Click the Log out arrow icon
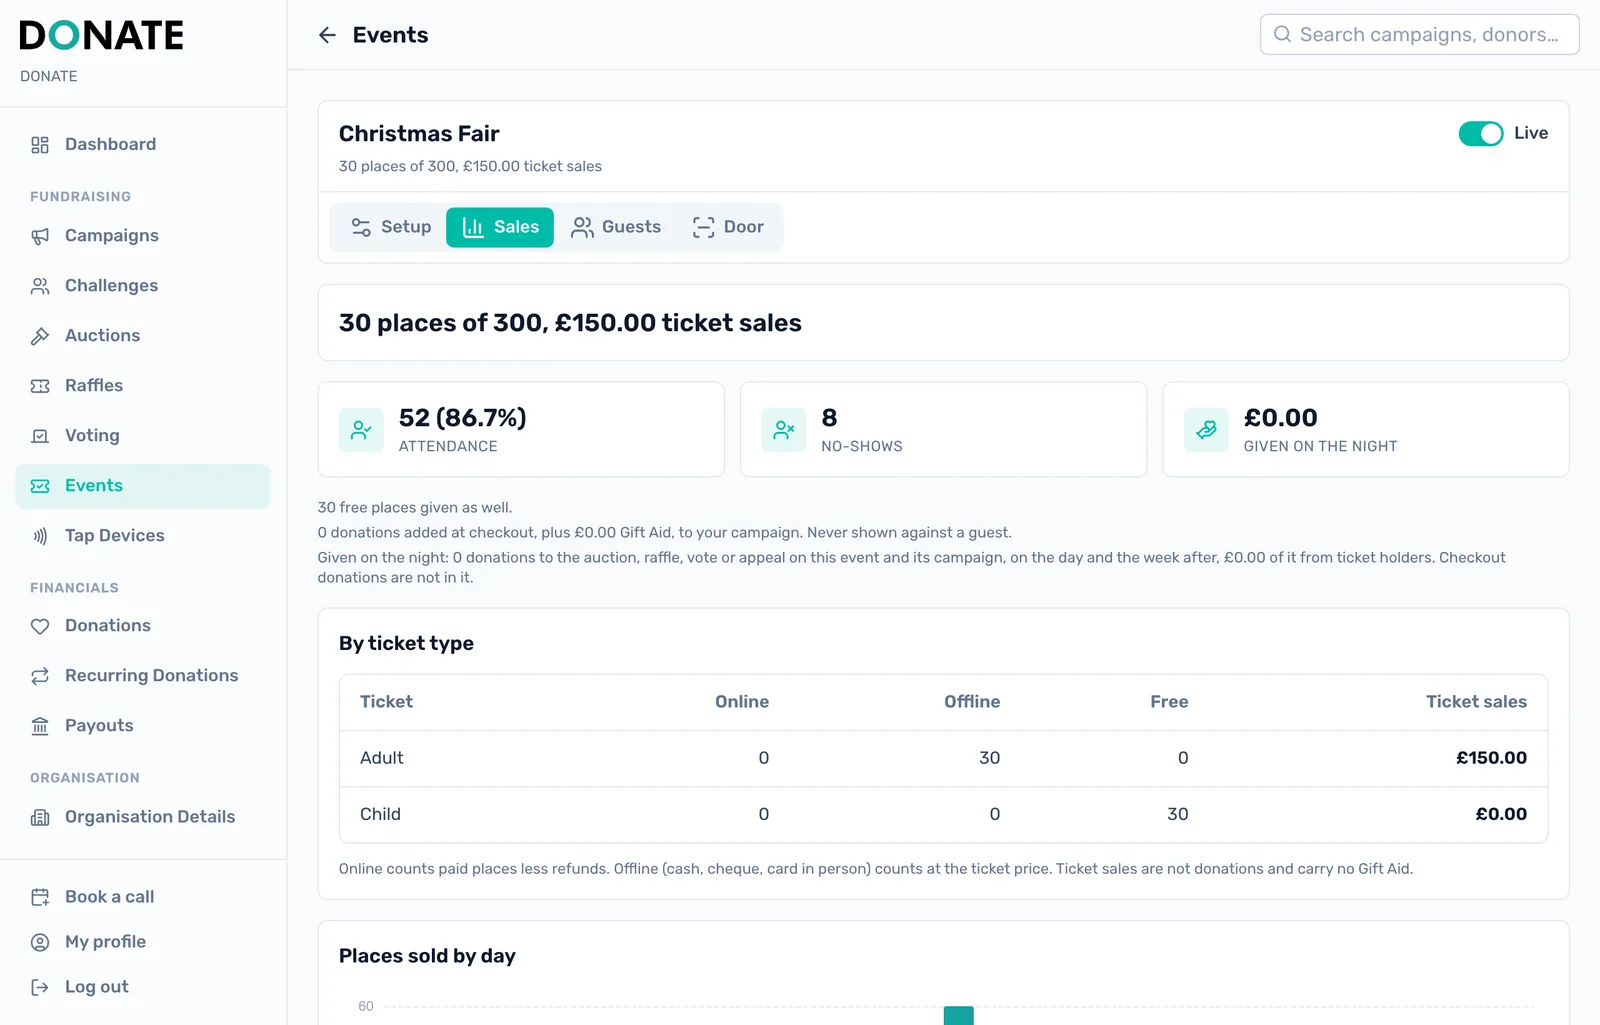This screenshot has height=1025, width=1600. [40, 987]
